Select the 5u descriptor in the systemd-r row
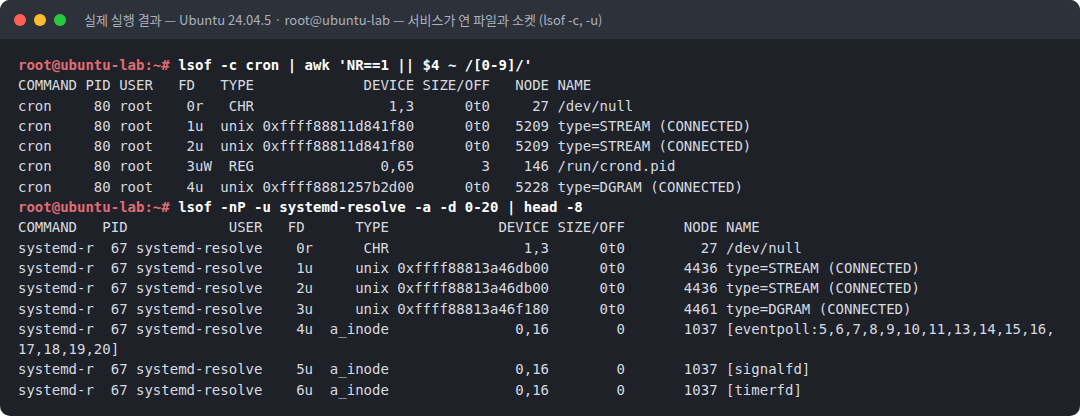 coord(304,369)
